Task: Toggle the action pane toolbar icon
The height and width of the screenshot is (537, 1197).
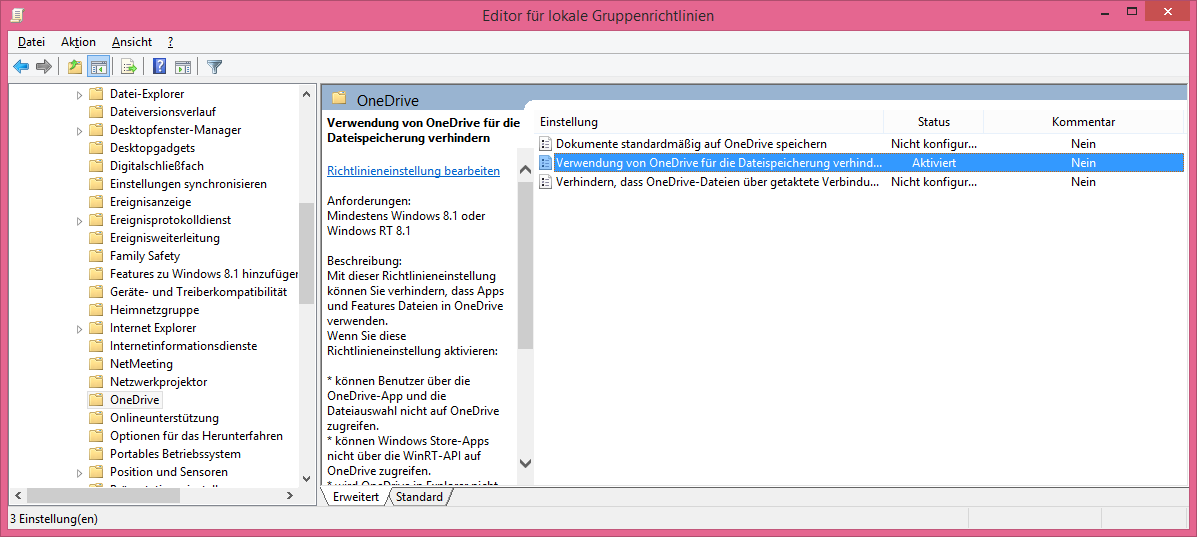Action: pos(182,67)
